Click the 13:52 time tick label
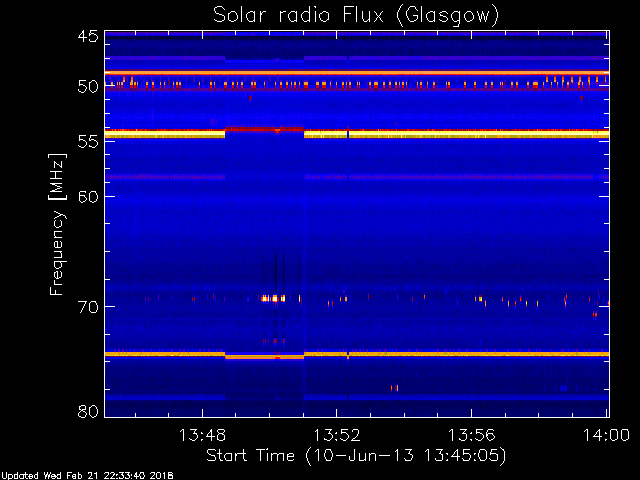 click(337, 435)
